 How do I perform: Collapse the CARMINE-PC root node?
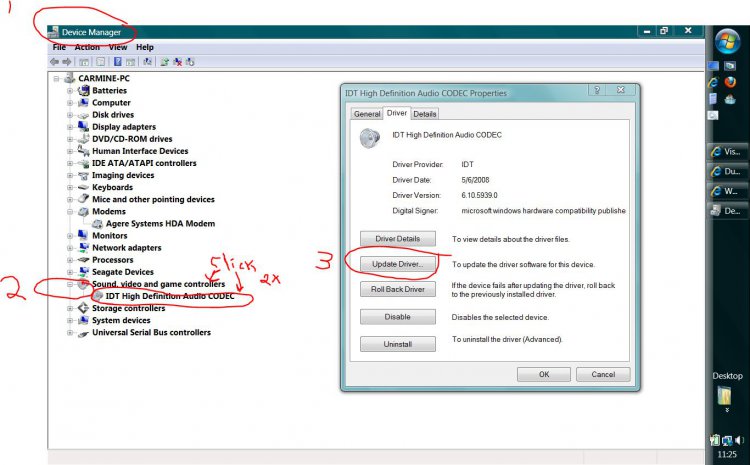coord(56,78)
